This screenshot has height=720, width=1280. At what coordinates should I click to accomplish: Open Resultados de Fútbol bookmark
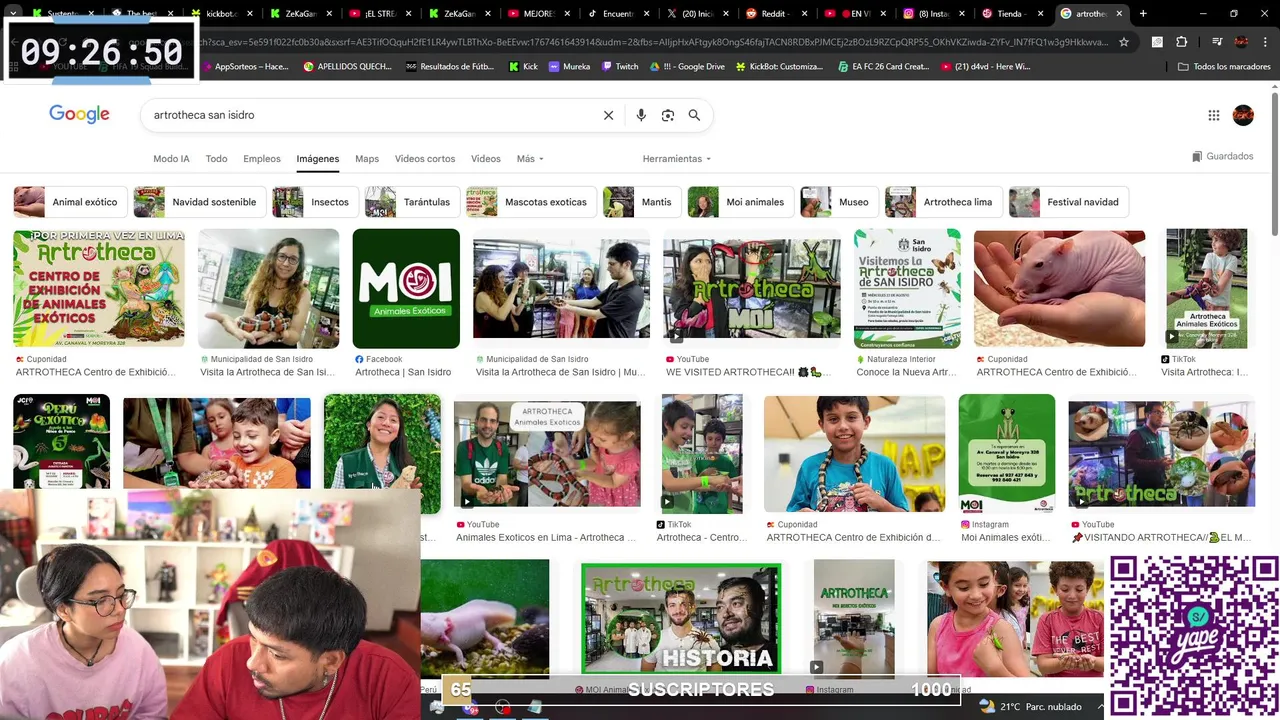point(450,66)
